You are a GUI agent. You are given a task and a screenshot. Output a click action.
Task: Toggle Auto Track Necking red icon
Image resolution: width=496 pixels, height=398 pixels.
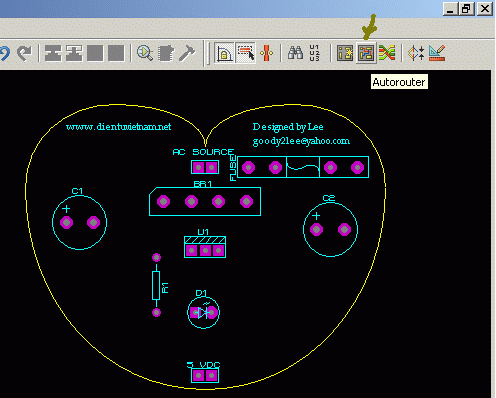click(267, 53)
